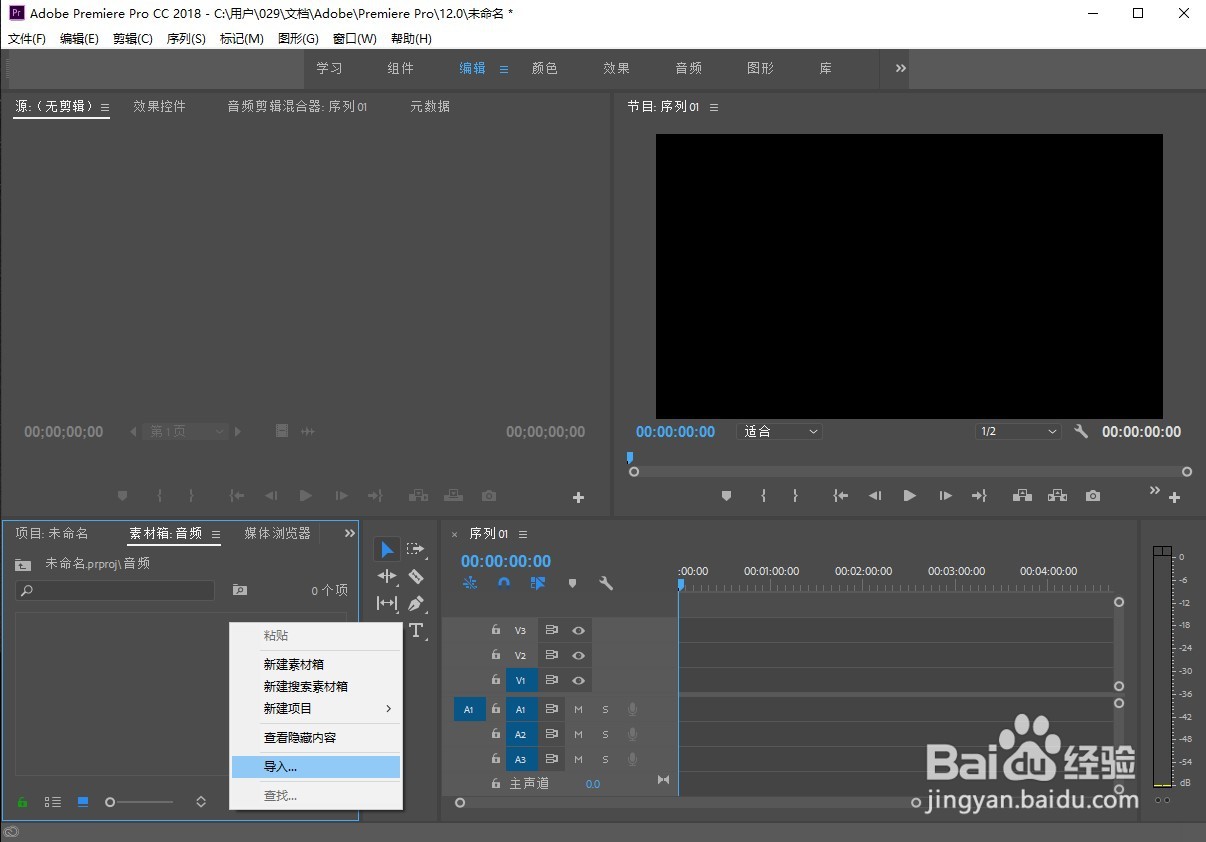Screen dimensions: 1206x842
Task: Select the Selection tool arrow
Action: click(x=387, y=549)
